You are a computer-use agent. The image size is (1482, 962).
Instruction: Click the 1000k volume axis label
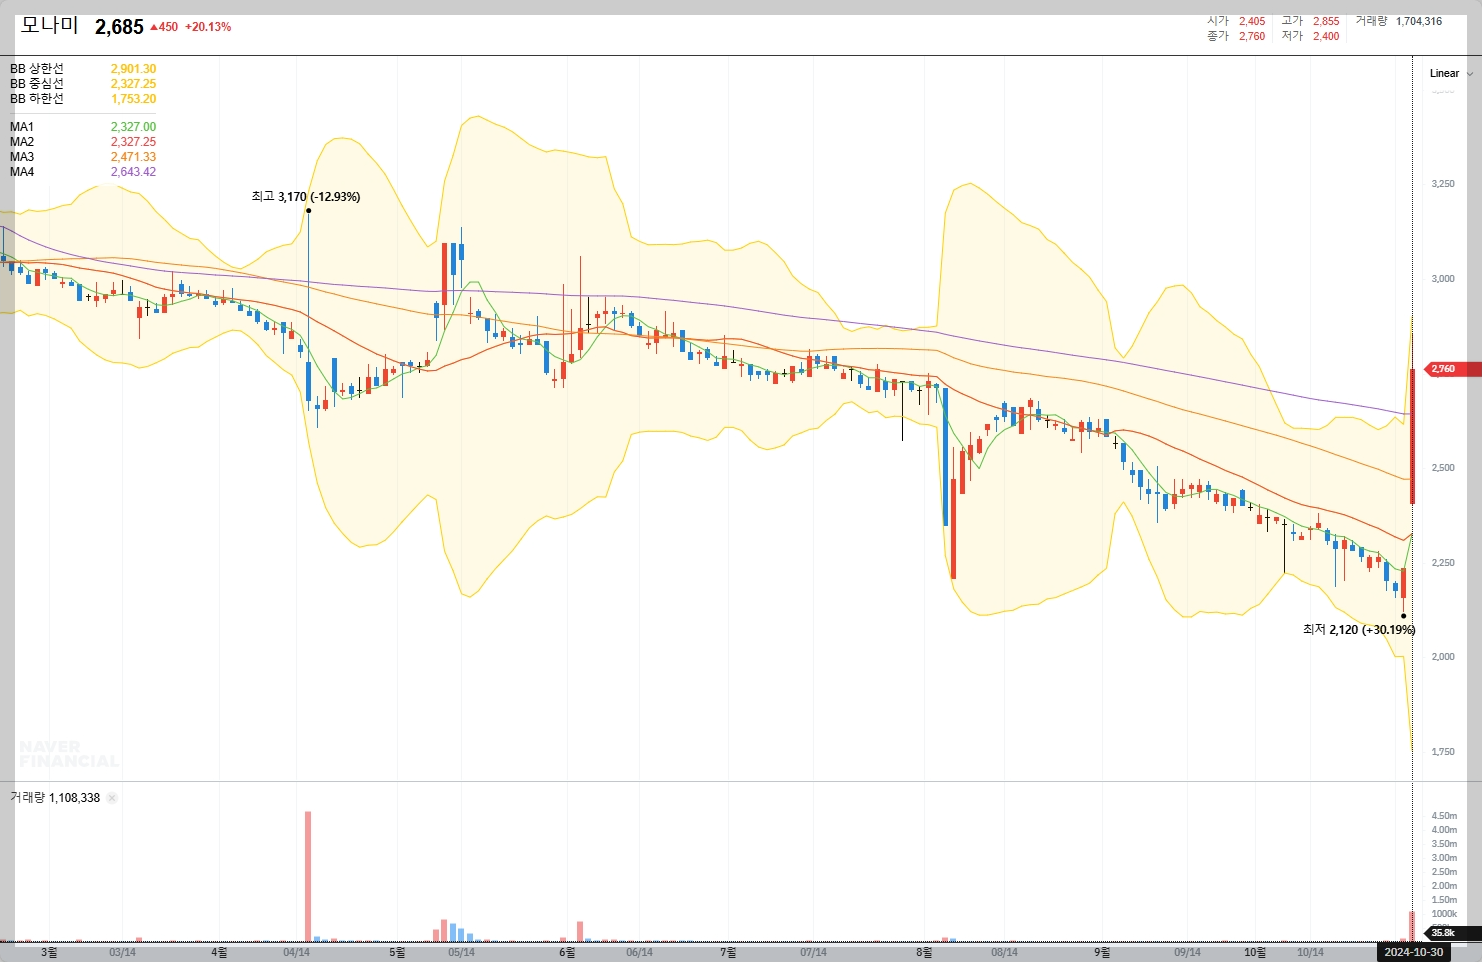1444,914
